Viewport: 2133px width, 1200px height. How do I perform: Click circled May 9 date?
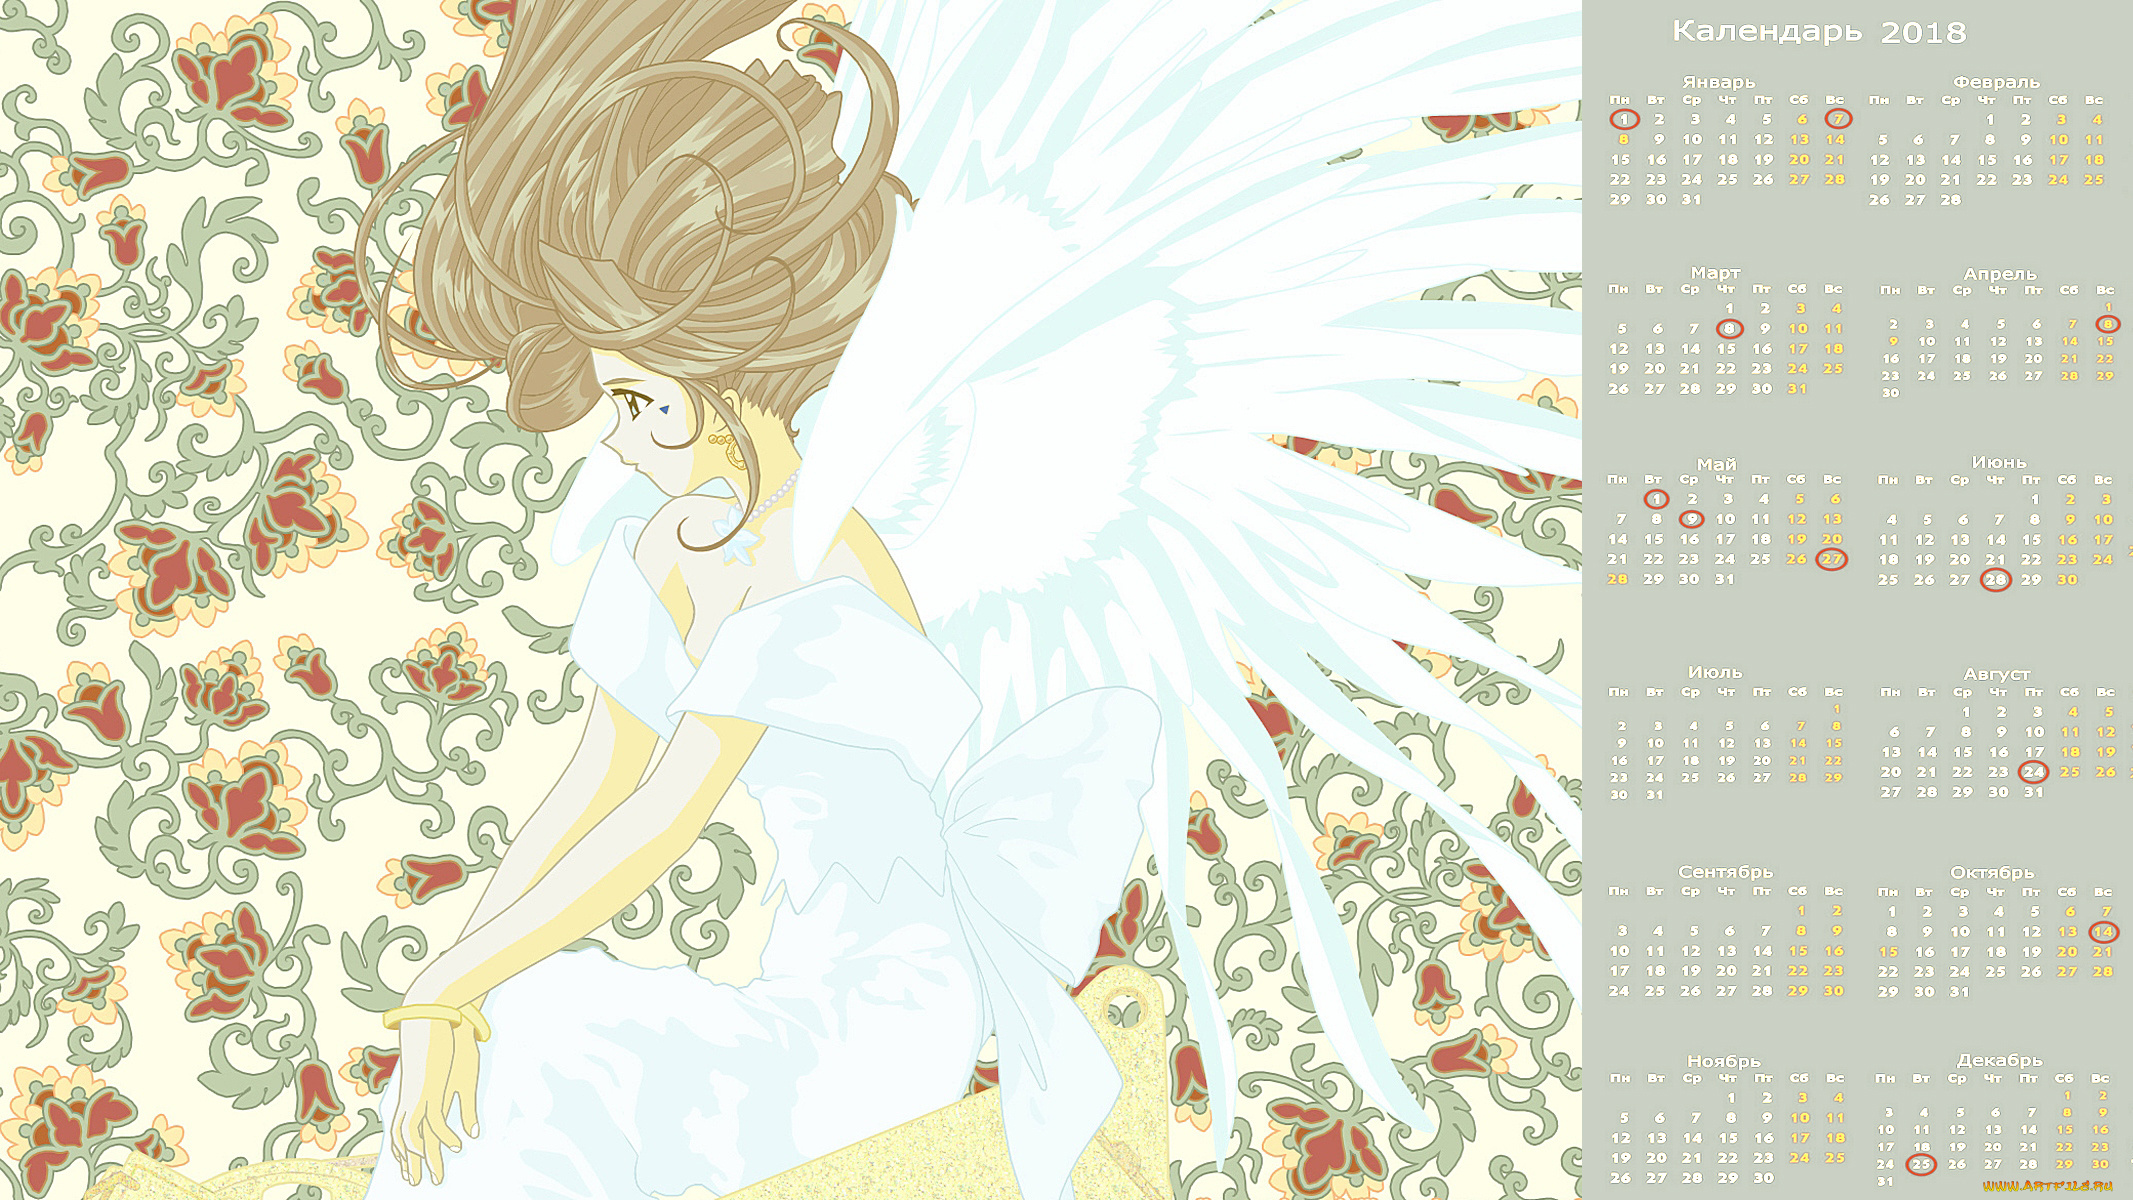tap(1690, 519)
